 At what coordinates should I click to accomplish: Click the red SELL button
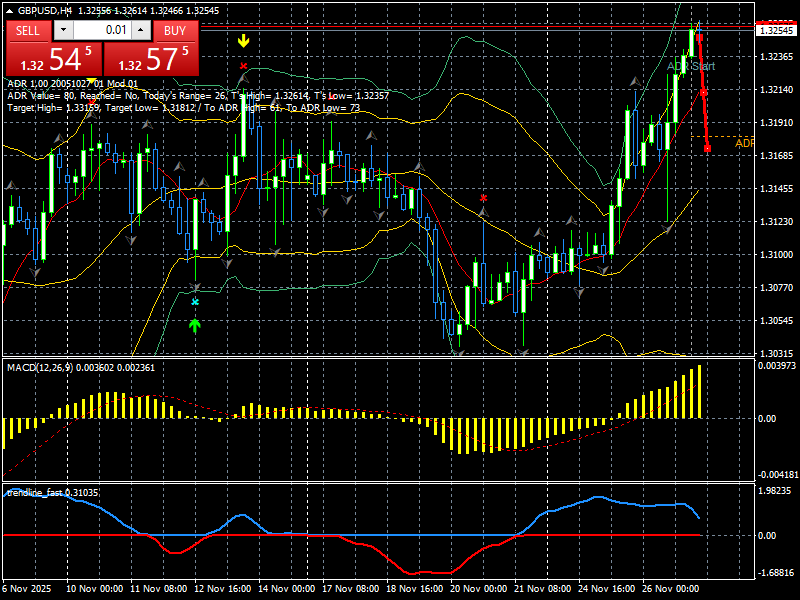click(x=28, y=31)
